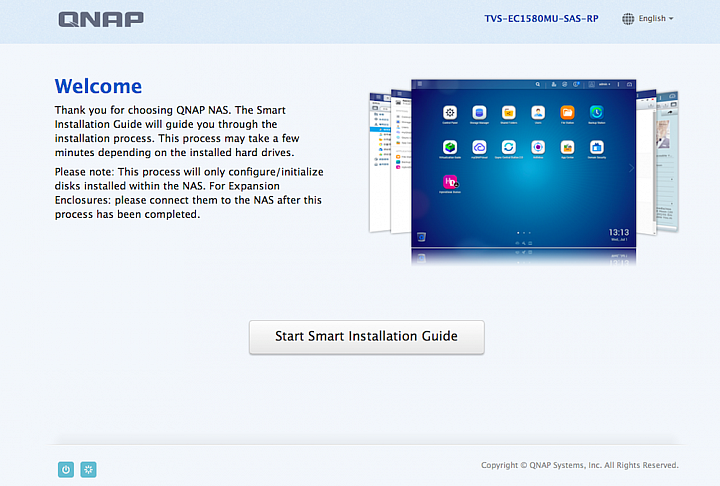Click the QNAP copyright notice

pos(579,465)
